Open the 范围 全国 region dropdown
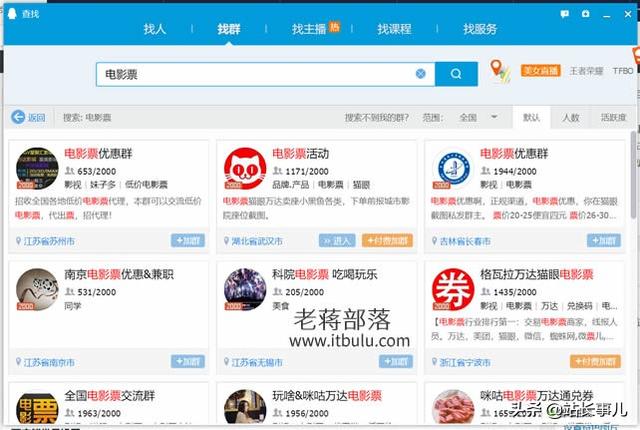Screen dimensions: 640x430 (x=478, y=117)
